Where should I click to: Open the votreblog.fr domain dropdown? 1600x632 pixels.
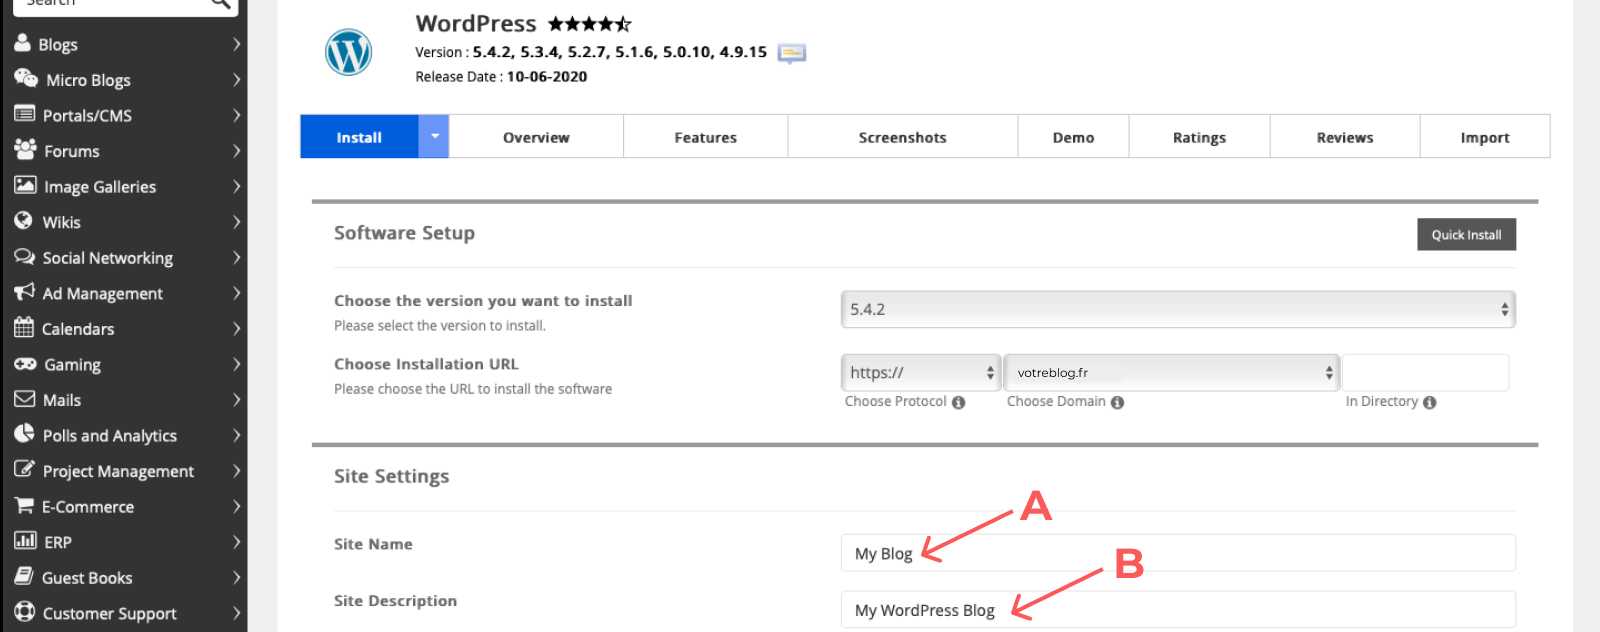(1171, 372)
